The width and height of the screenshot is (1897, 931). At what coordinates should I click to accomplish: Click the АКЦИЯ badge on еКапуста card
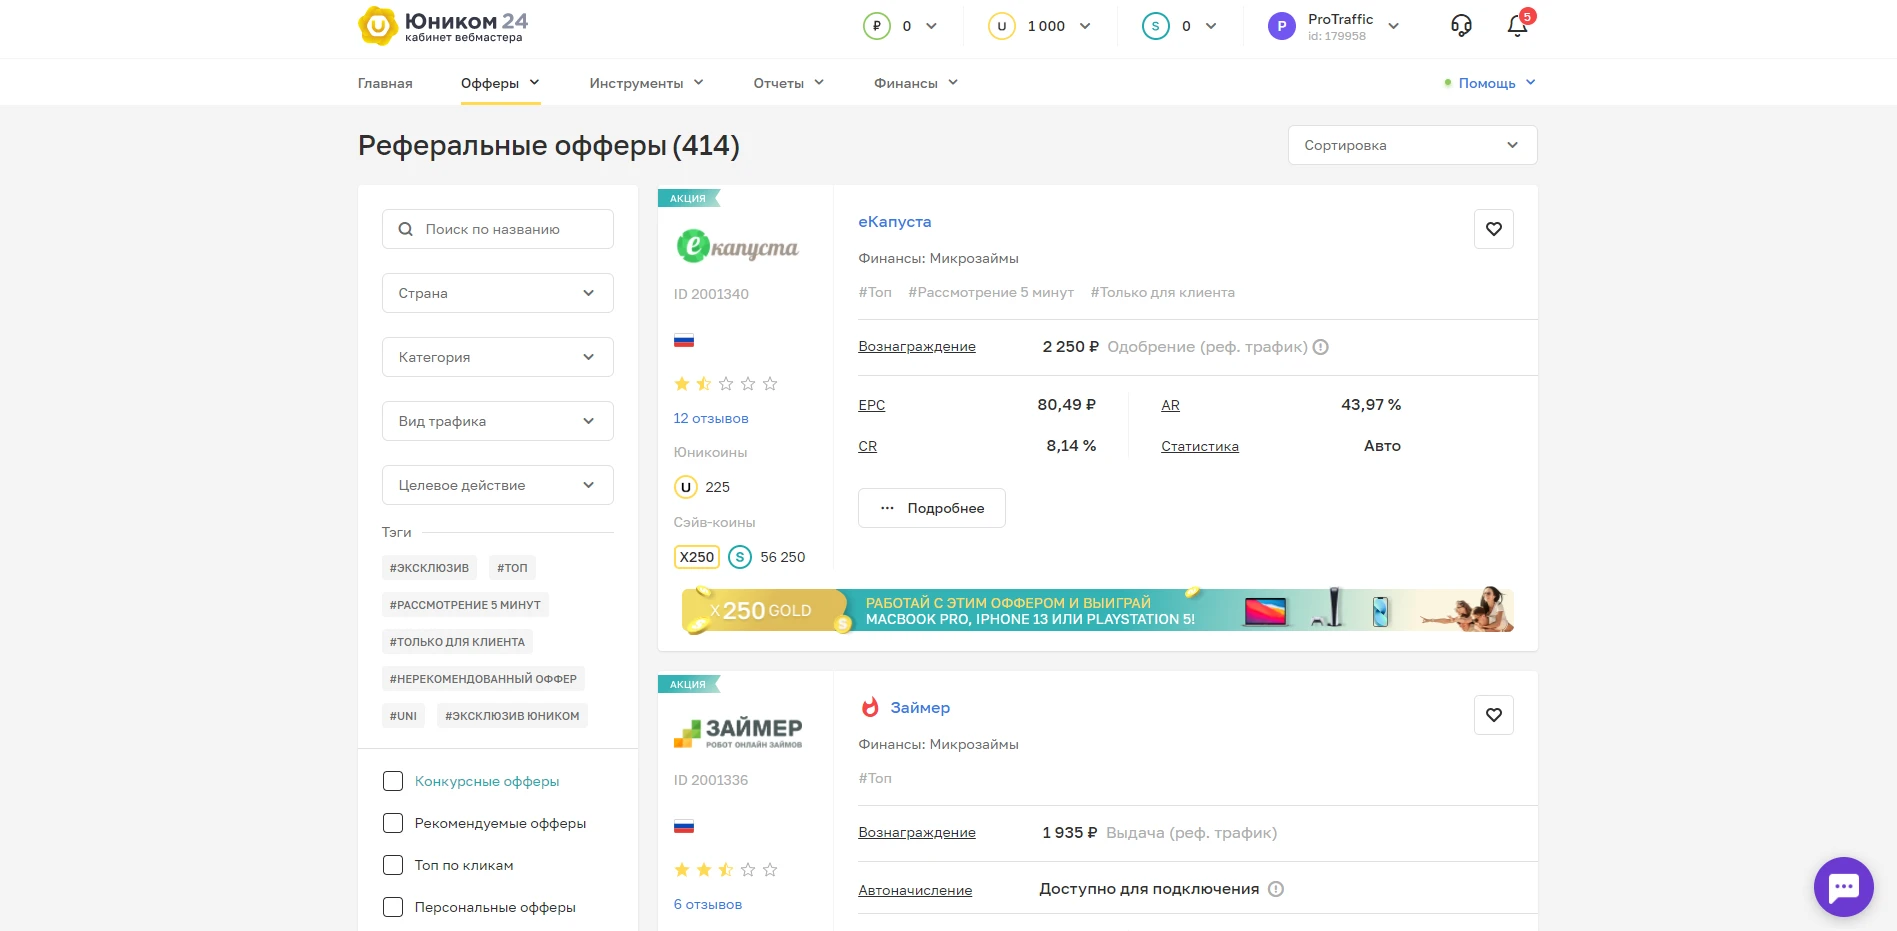coord(688,198)
